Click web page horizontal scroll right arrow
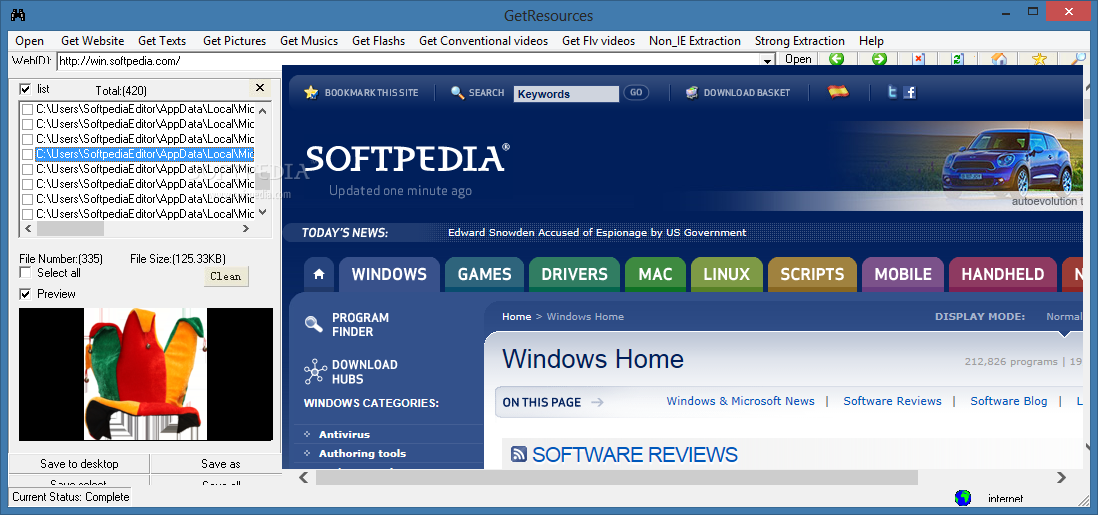Image resolution: width=1098 pixels, height=515 pixels. tap(1062, 477)
